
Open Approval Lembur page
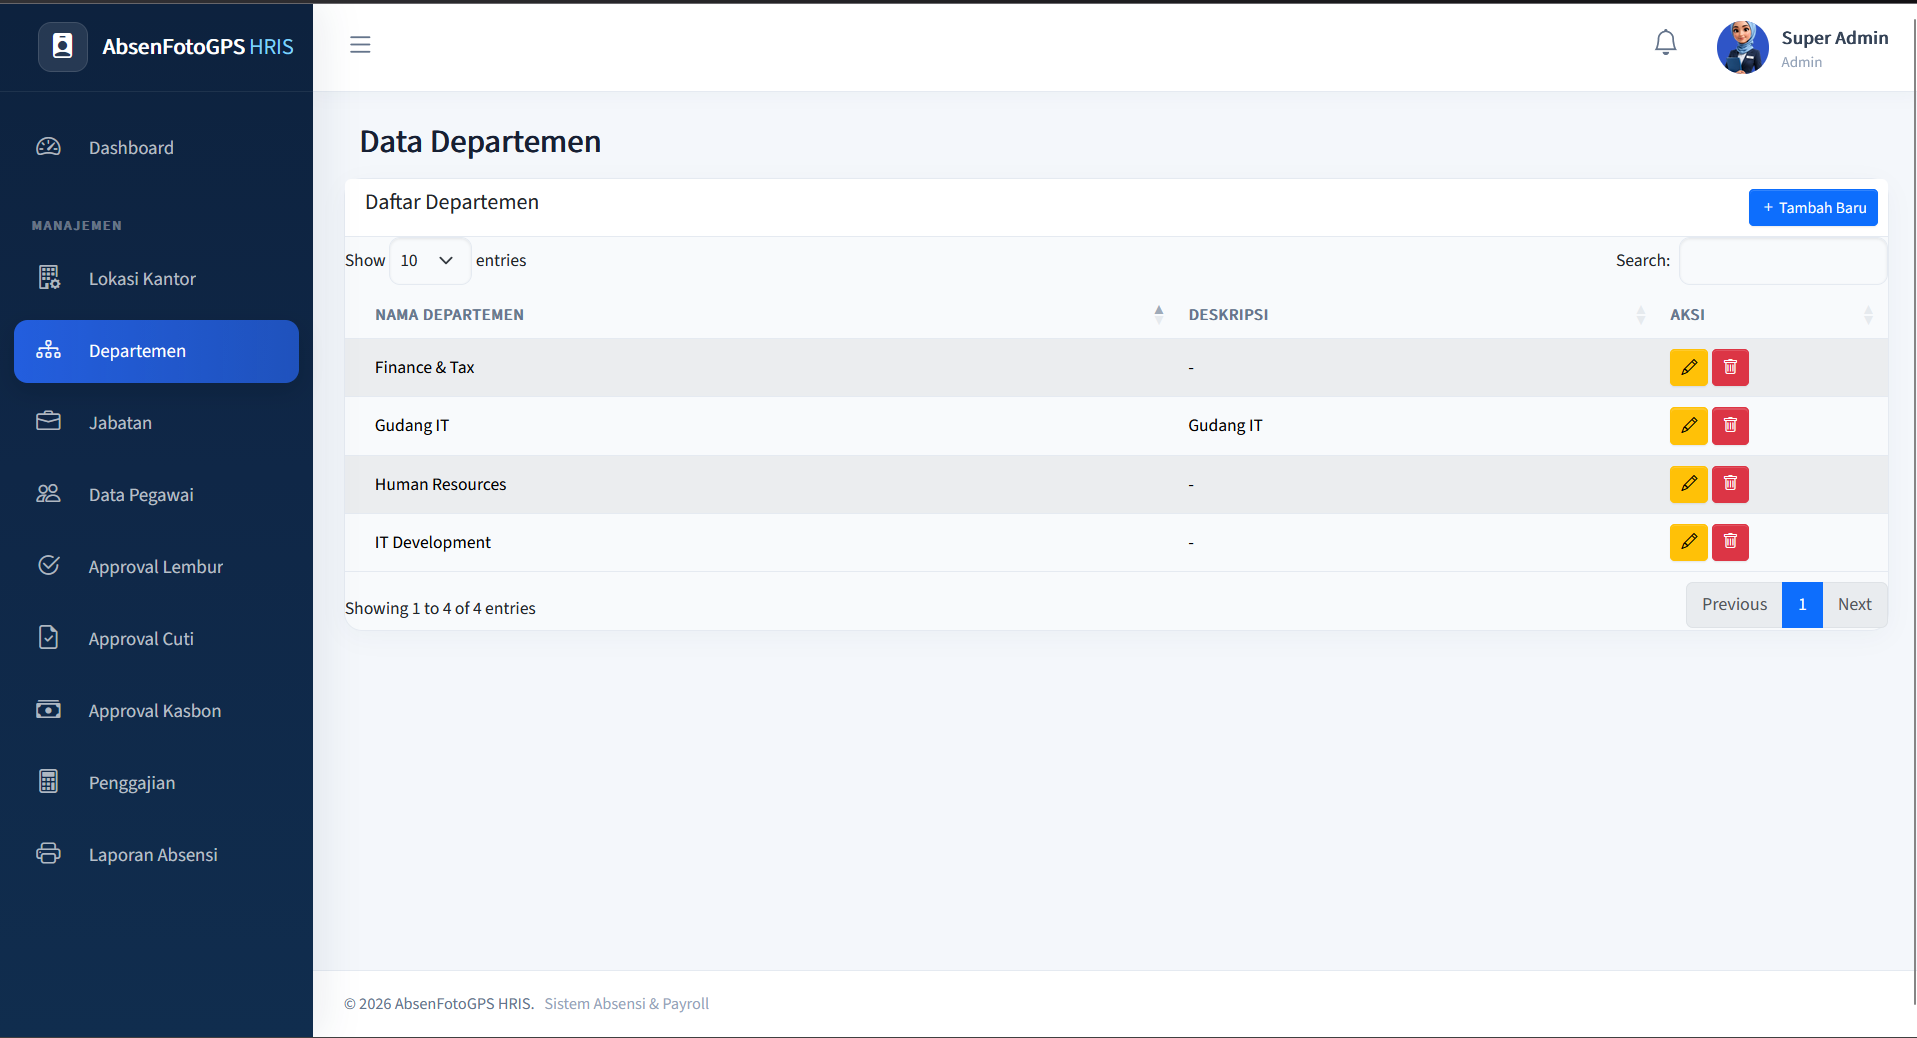coord(156,567)
